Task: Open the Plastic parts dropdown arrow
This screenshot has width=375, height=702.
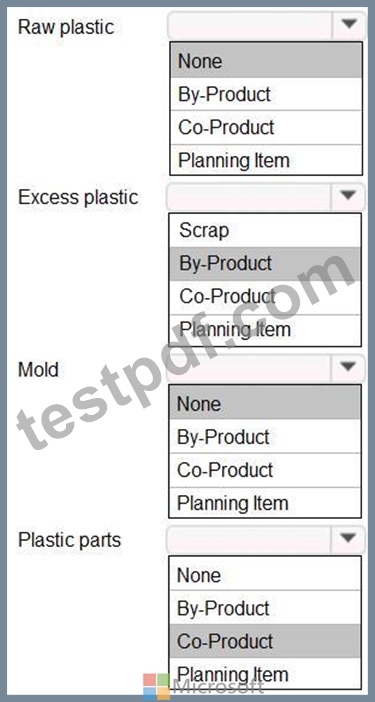Action: (348, 539)
